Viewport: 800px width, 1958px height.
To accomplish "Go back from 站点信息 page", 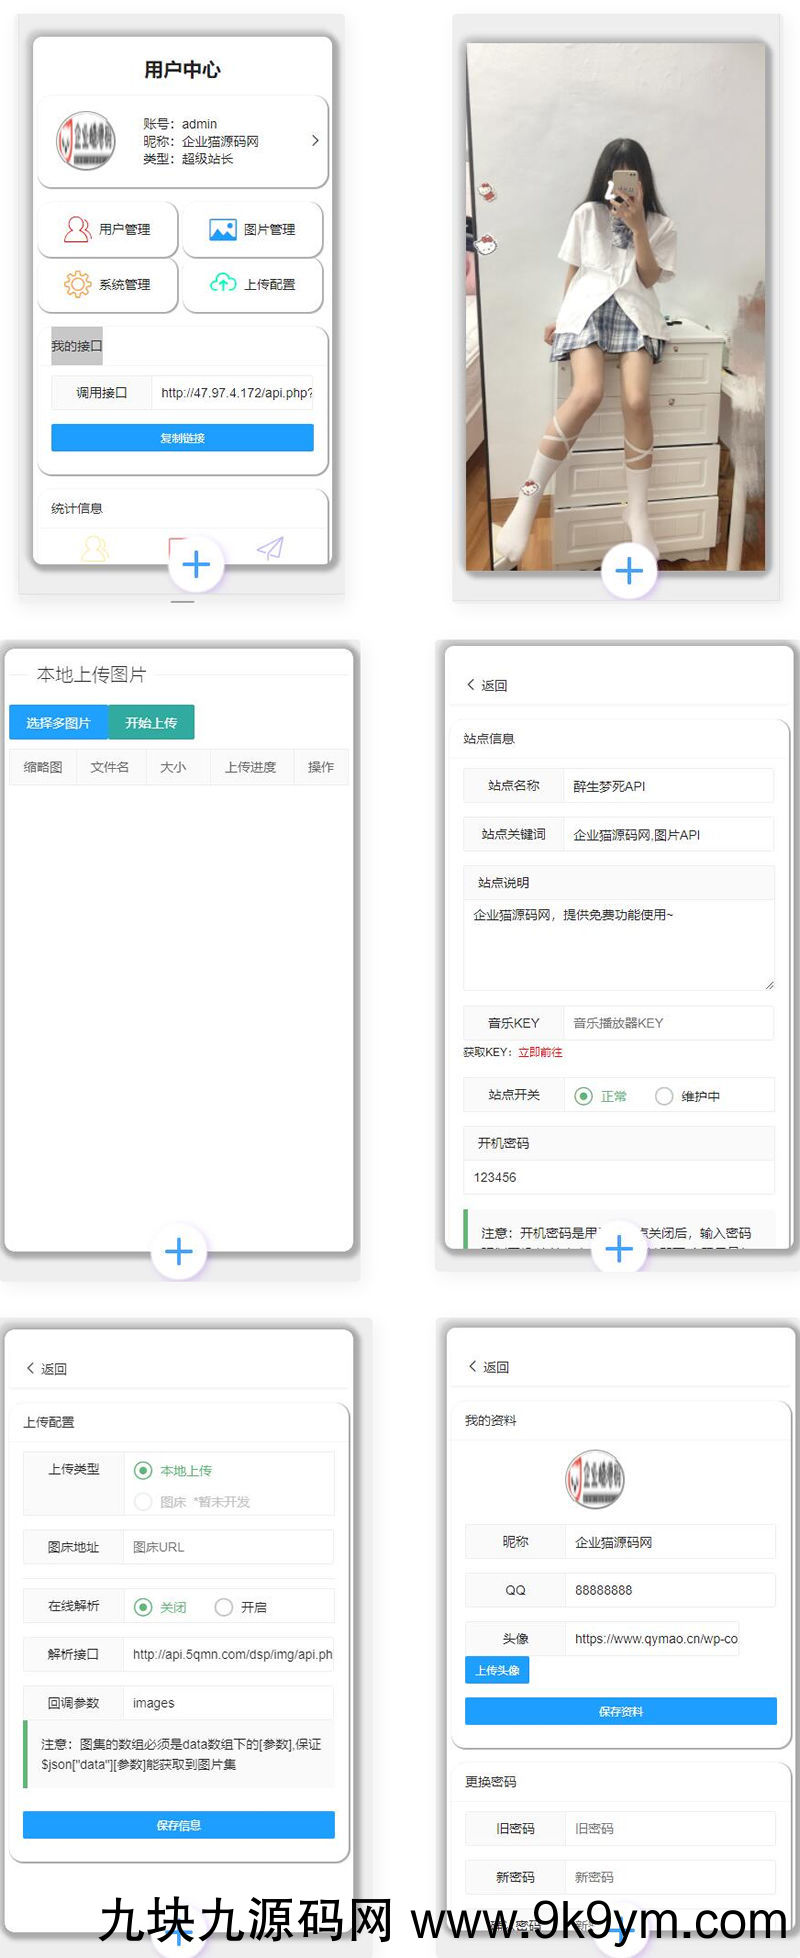I will coord(487,685).
